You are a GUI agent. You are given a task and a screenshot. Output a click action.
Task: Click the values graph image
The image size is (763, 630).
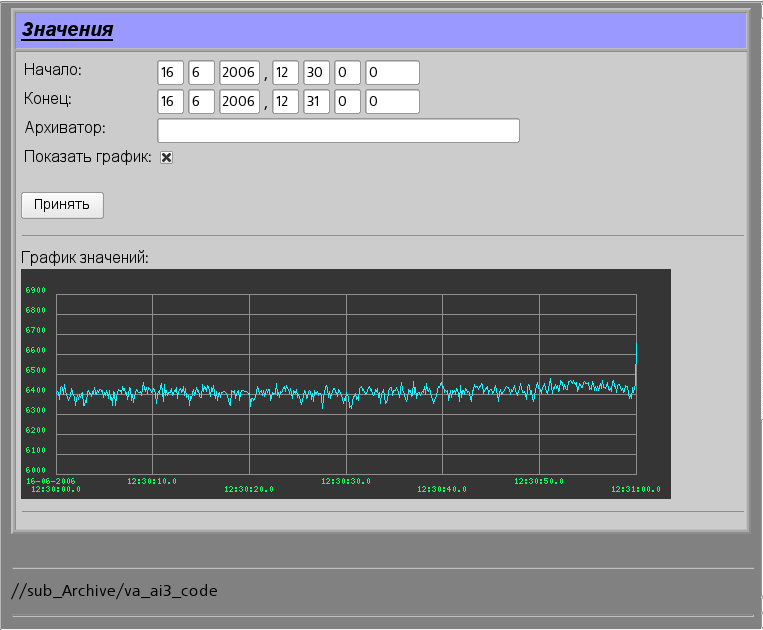[x=345, y=384]
